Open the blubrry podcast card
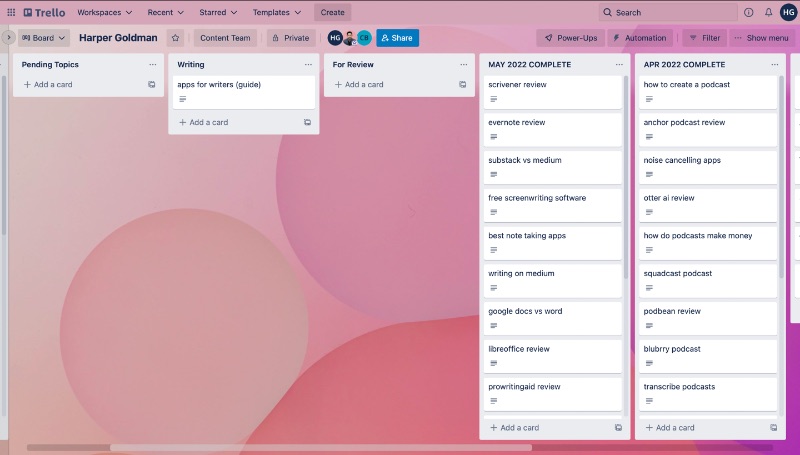Screen dimensions: 800x455 click(708, 357)
